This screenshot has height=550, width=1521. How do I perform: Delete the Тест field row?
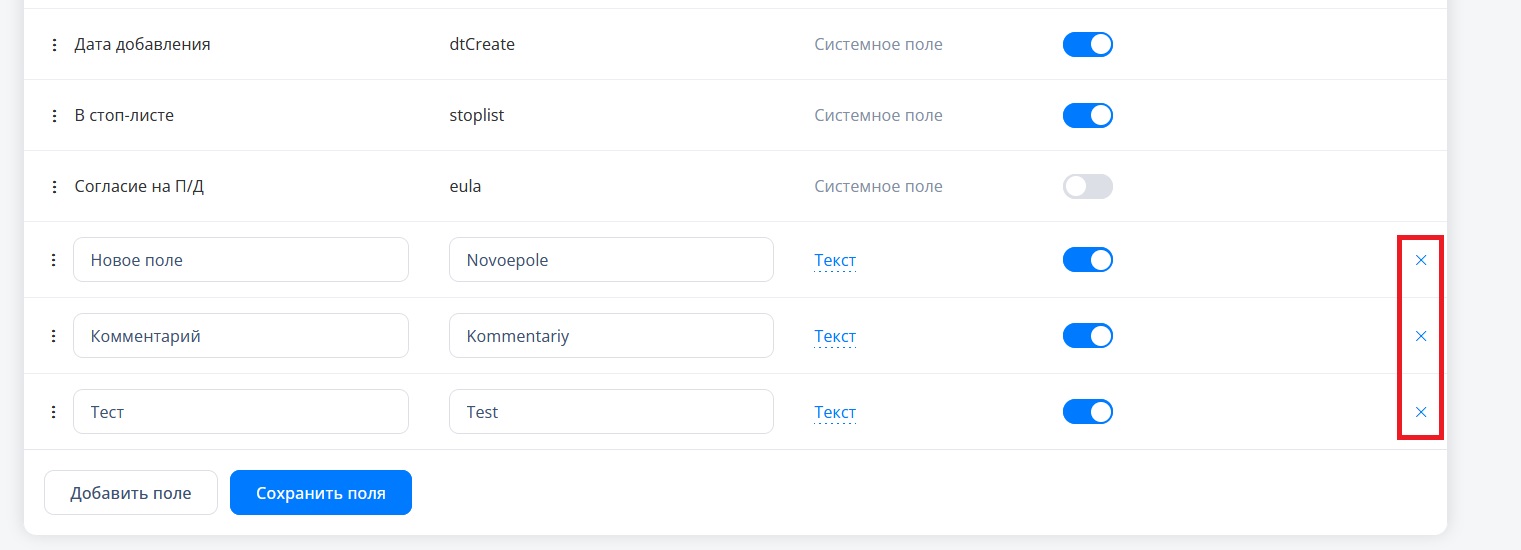click(1420, 412)
